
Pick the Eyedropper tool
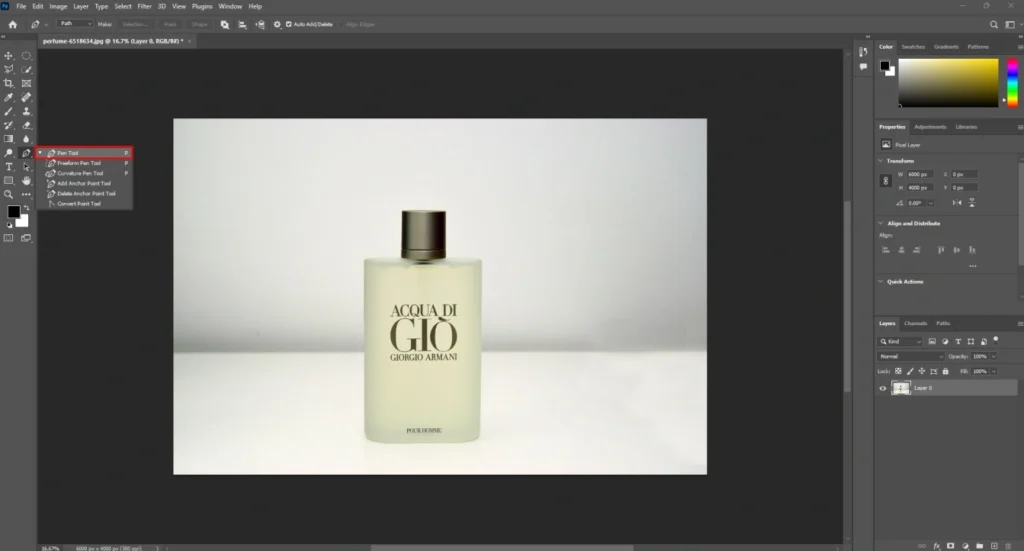click(8, 97)
